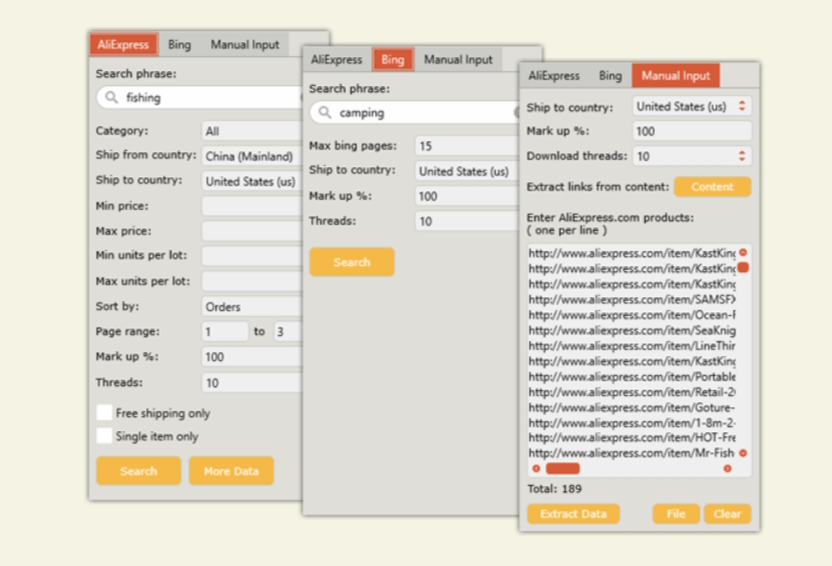Click the Extract Data button
832x566 pixels.
573,513
